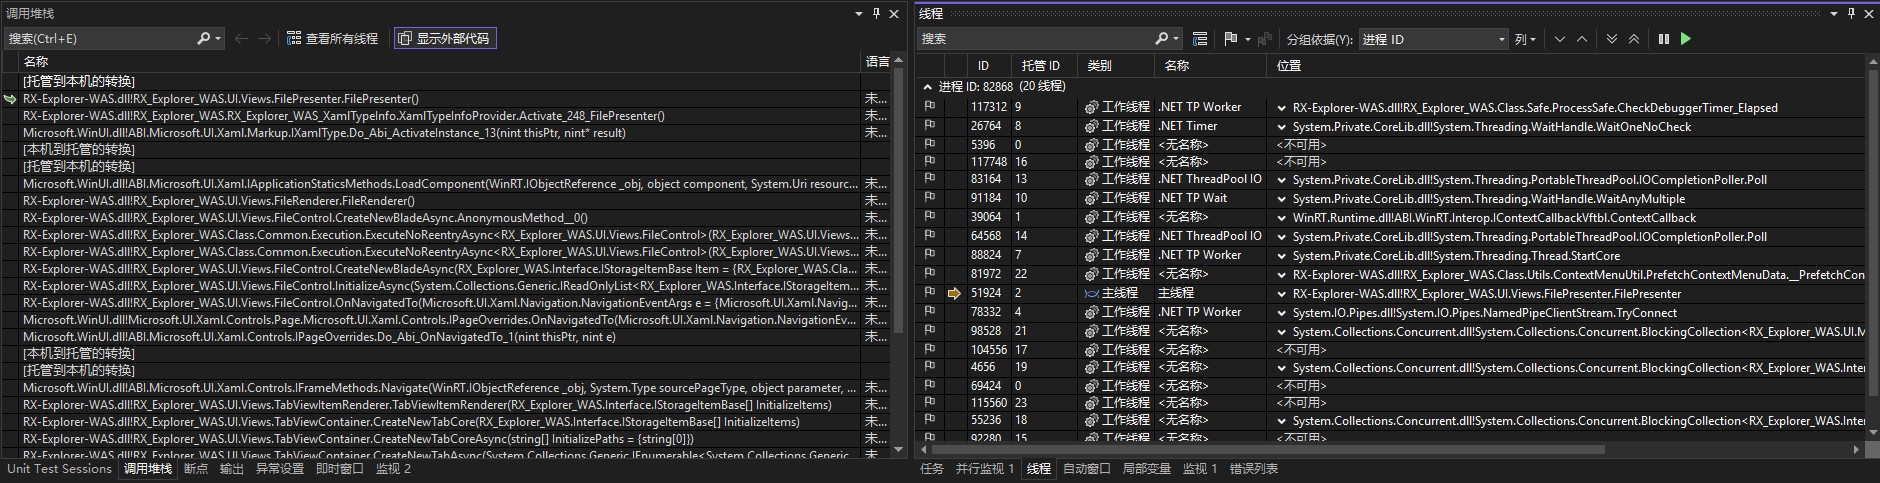Click the flag threads icon in toolbar
The image size is (1880, 483).
tap(1231, 39)
